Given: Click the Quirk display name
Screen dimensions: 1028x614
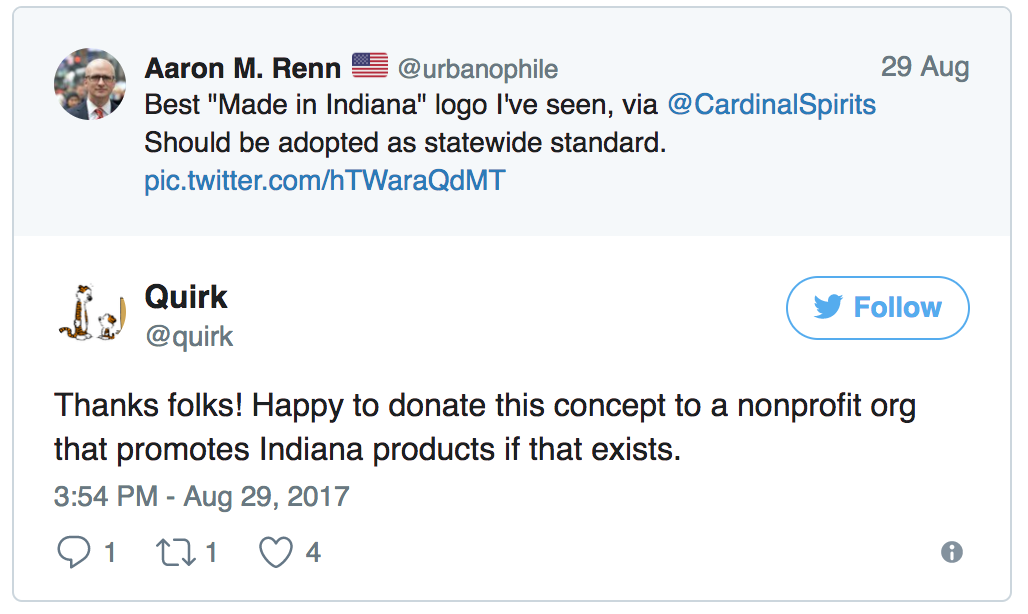Looking at the screenshot, I should [186, 296].
